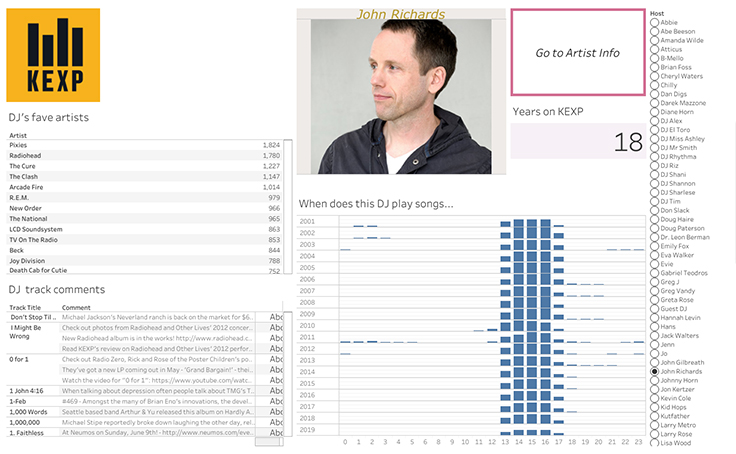
Task: Select the '1. Faithless' track row
Action: 27,433
